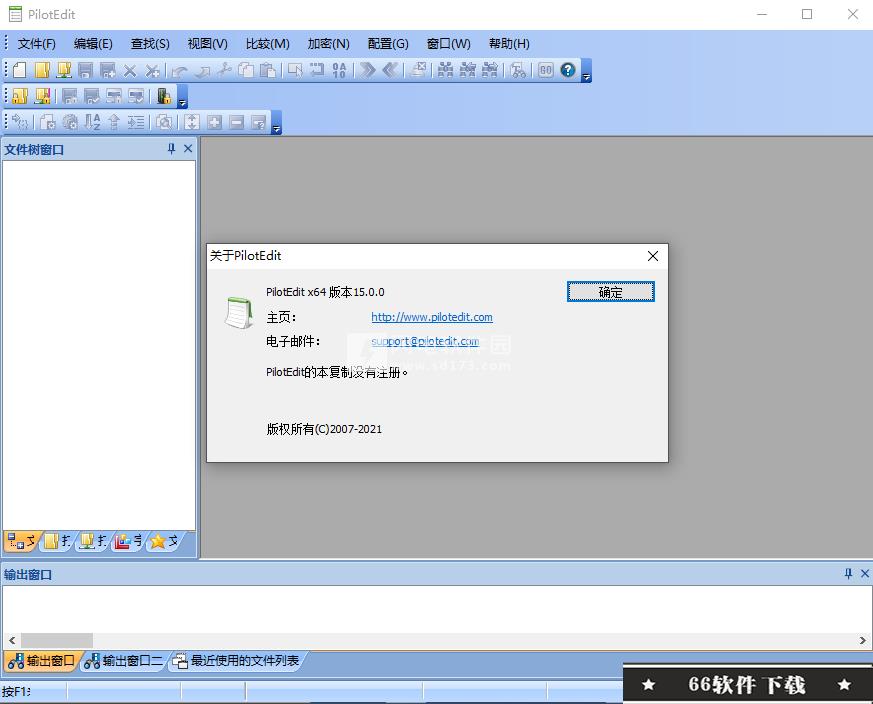Click the Close All files icon
873x704 pixels.
pyautogui.click(x=152, y=71)
